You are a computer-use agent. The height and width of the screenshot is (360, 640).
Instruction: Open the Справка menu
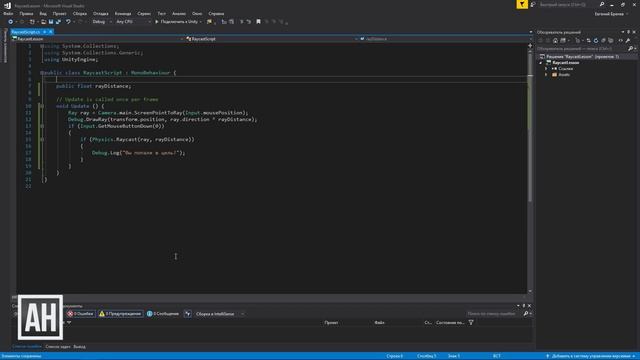[x=216, y=13]
